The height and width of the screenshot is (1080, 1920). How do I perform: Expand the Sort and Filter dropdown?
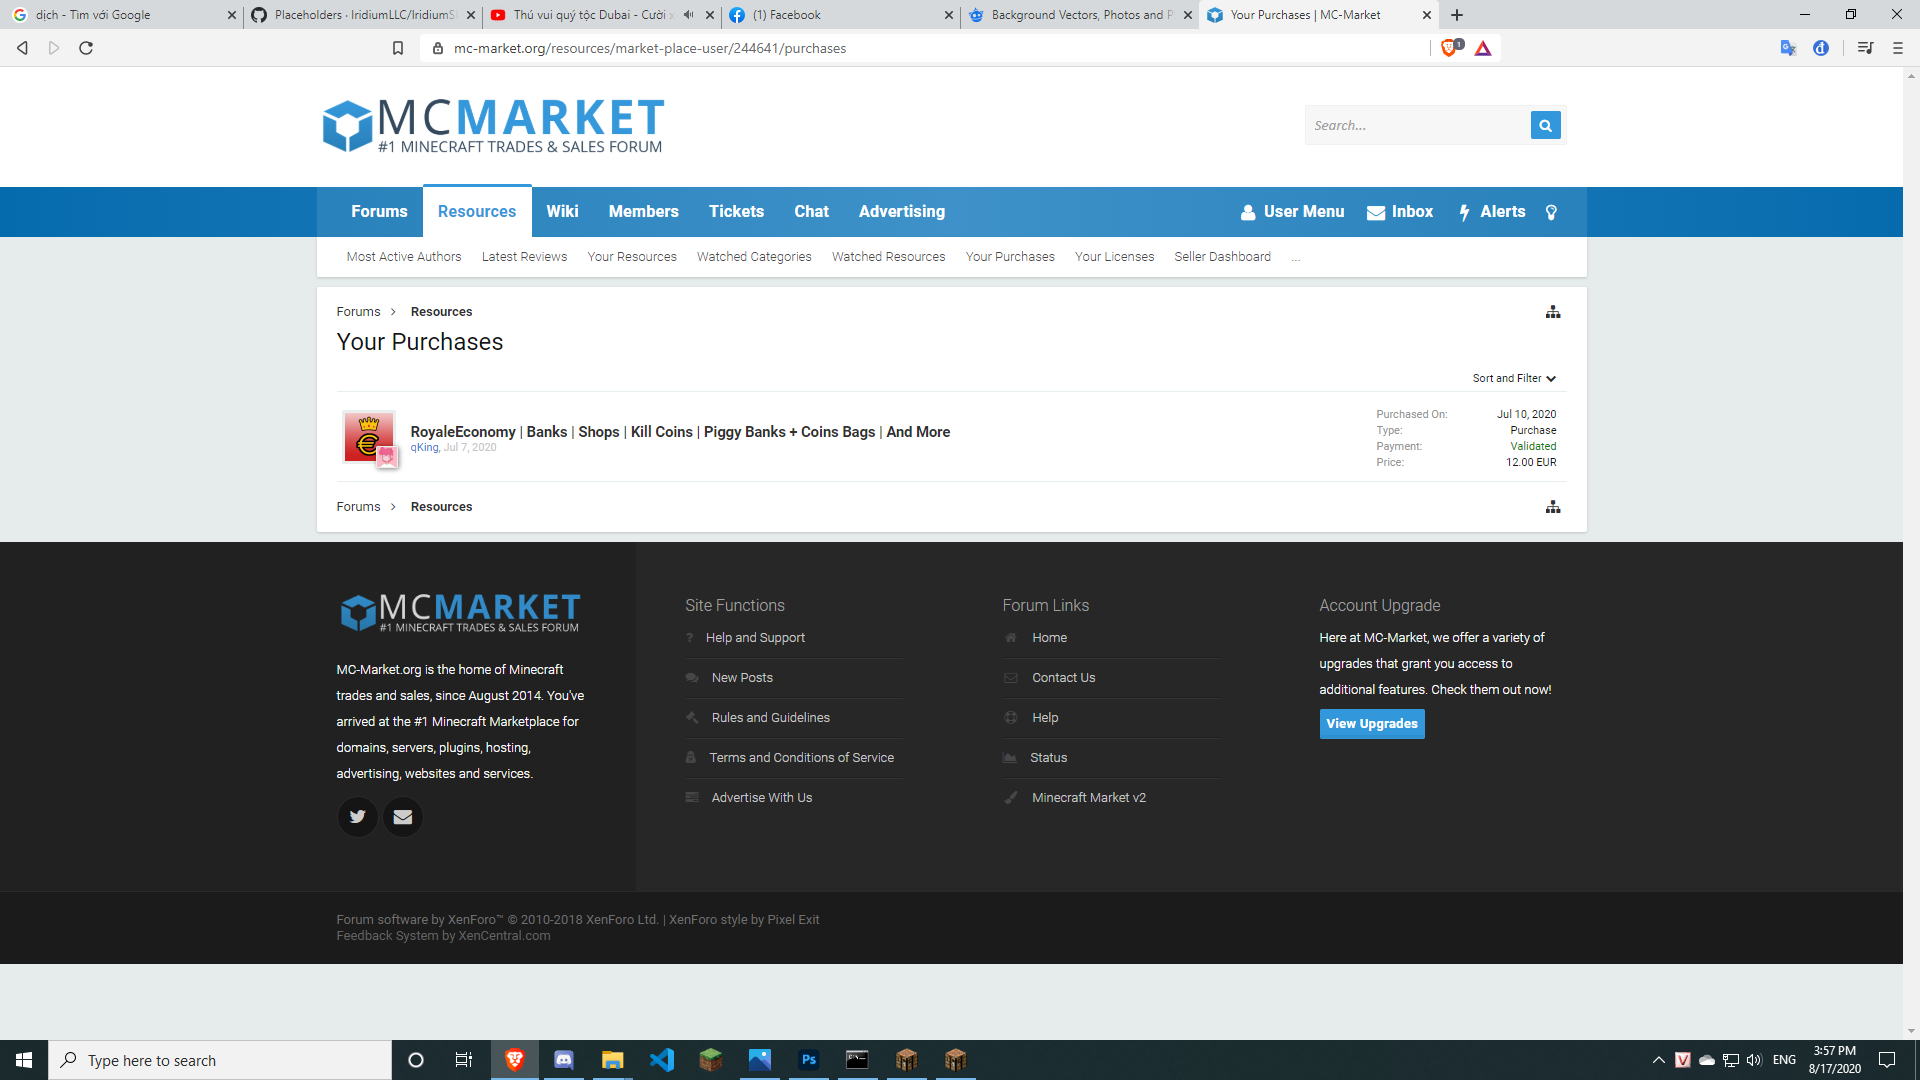click(1514, 378)
